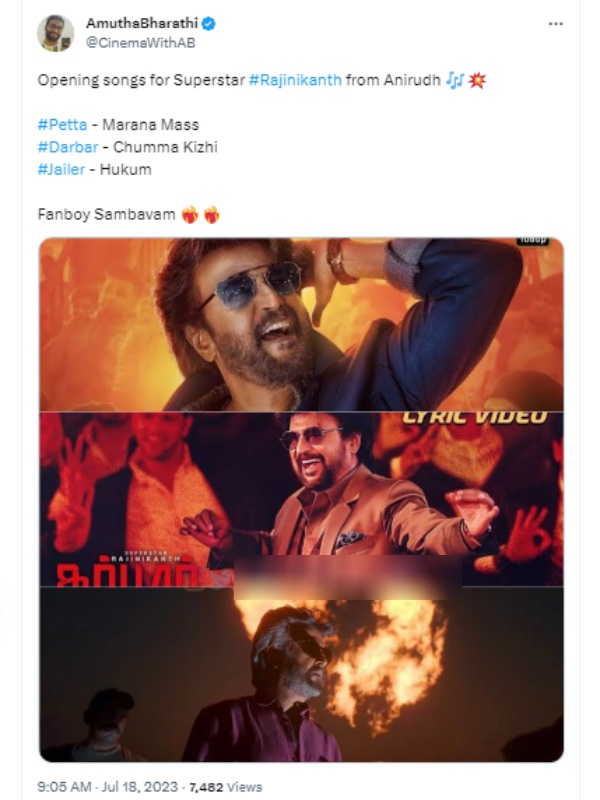The width and height of the screenshot is (600, 800).
Task: Open the bottom Hukum fire image
Action: pos(300,670)
